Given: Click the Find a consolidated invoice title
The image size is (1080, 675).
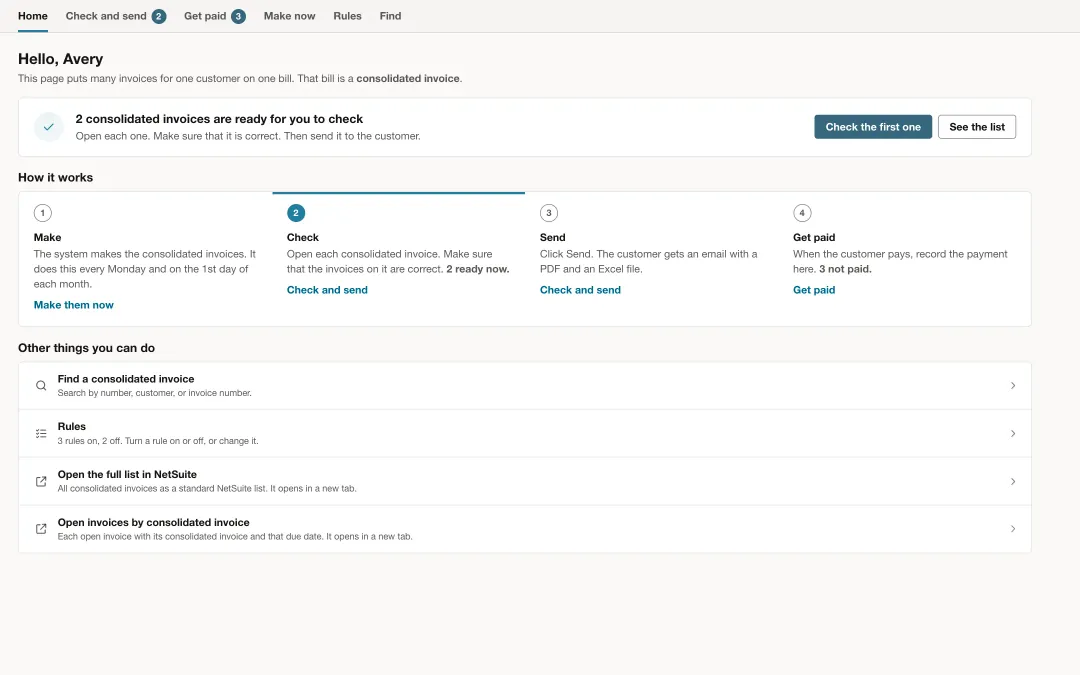Looking at the screenshot, I should pos(126,379).
